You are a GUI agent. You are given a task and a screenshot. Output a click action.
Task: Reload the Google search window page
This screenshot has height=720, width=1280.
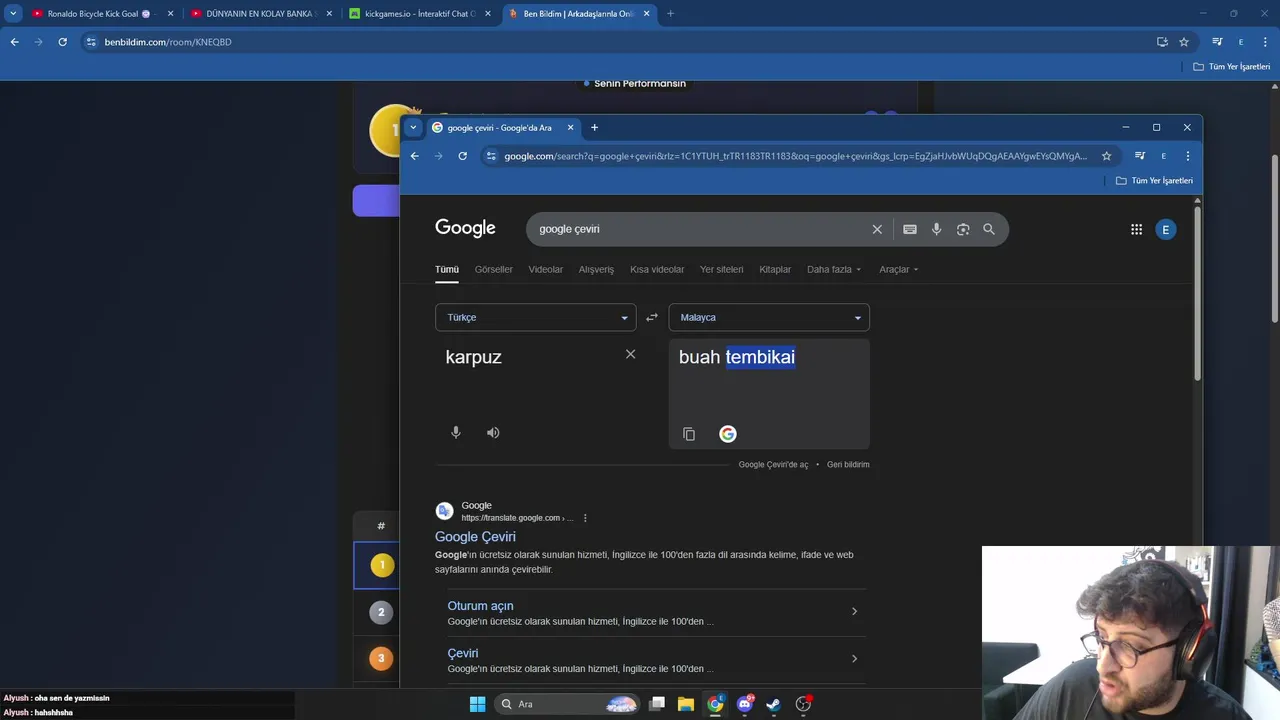coord(462,156)
